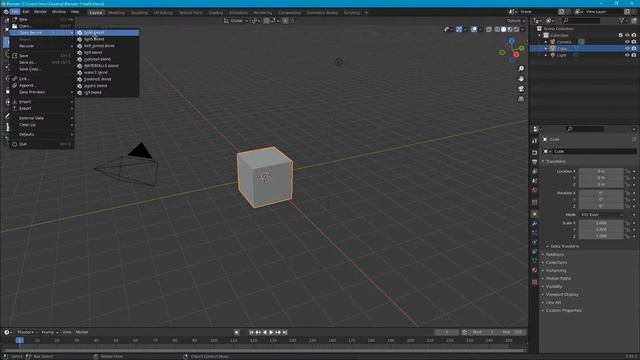Open the Modifiers wrench properties tab
Screen dimensions: 640x360
point(535,224)
